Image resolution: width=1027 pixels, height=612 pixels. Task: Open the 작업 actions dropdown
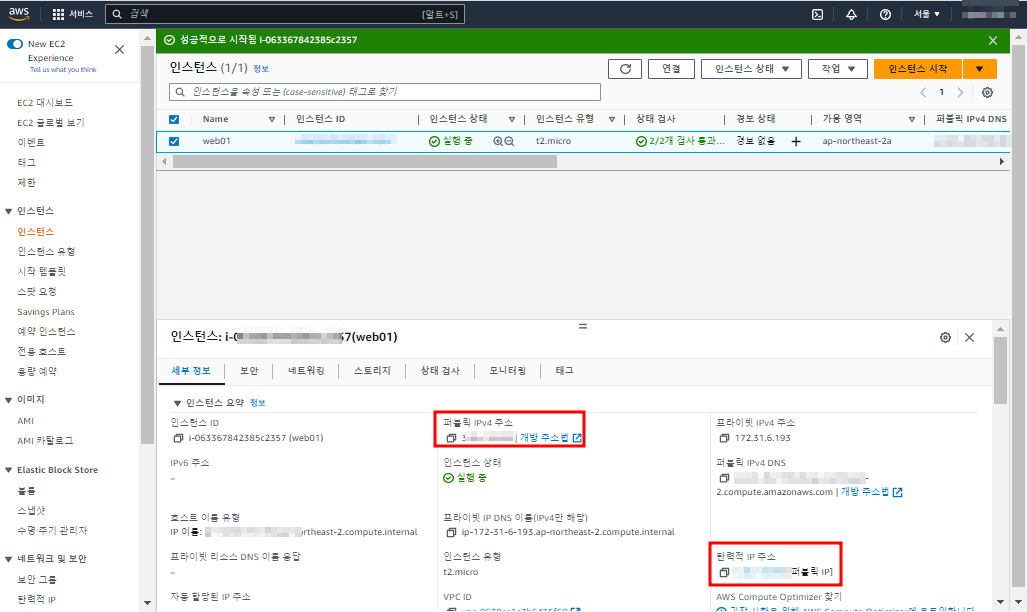pyautogui.click(x=838, y=69)
